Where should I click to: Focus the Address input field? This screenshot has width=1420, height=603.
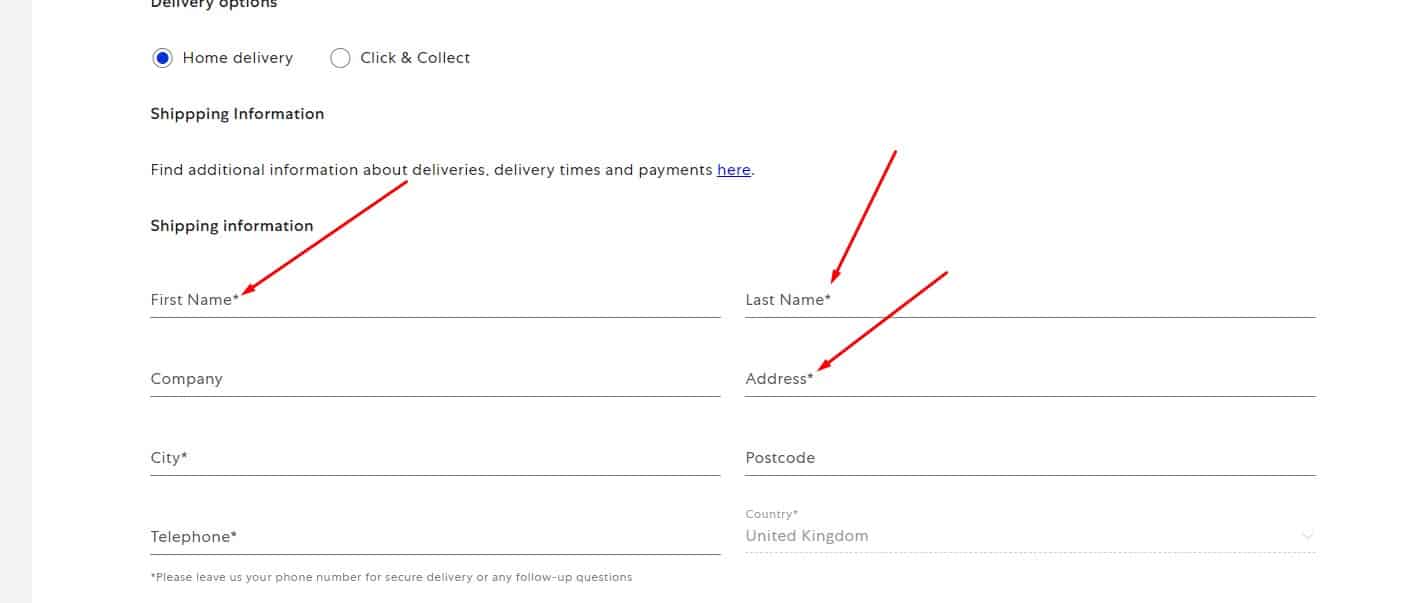(1029, 379)
